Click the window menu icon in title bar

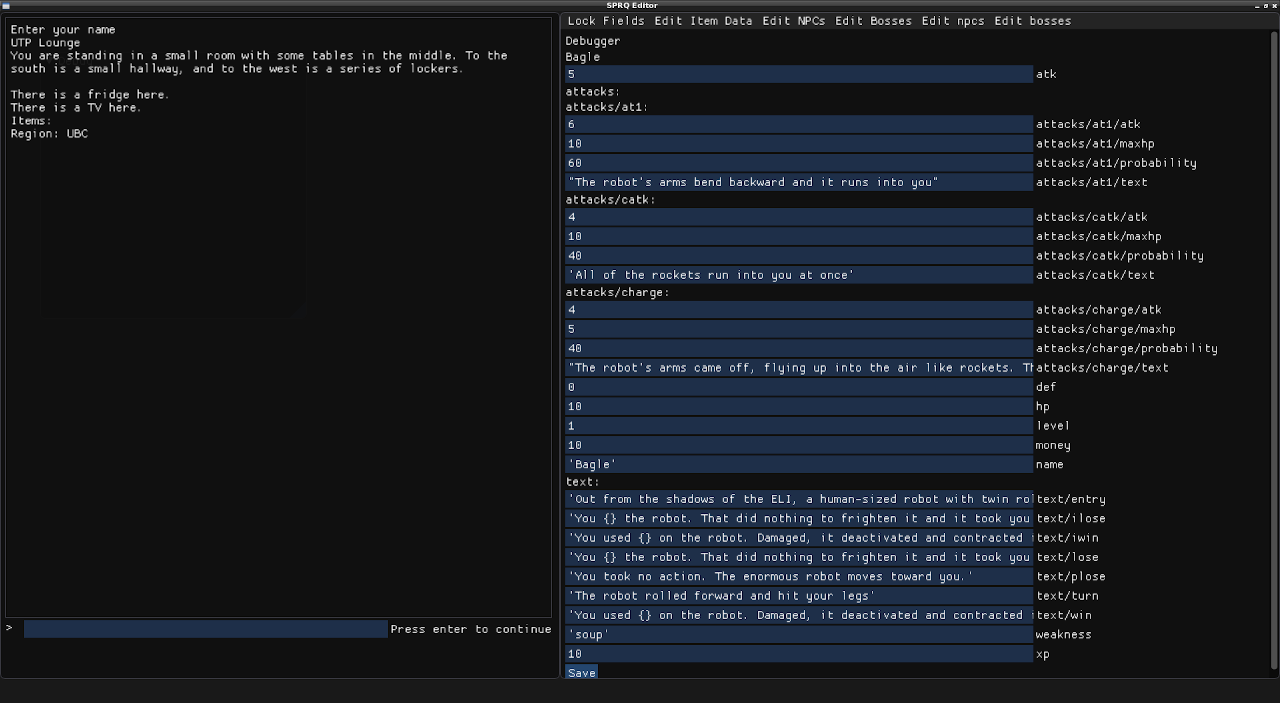(6, 5)
